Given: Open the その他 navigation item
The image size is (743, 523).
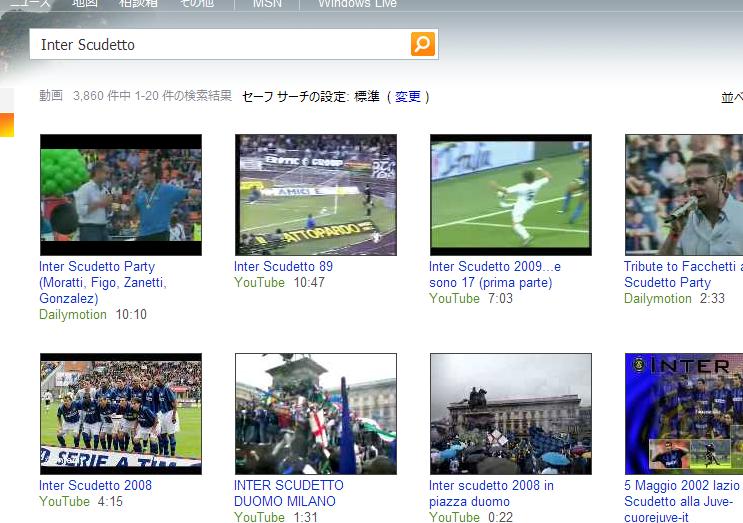Looking at the screenshot, I should pos(197,4).
